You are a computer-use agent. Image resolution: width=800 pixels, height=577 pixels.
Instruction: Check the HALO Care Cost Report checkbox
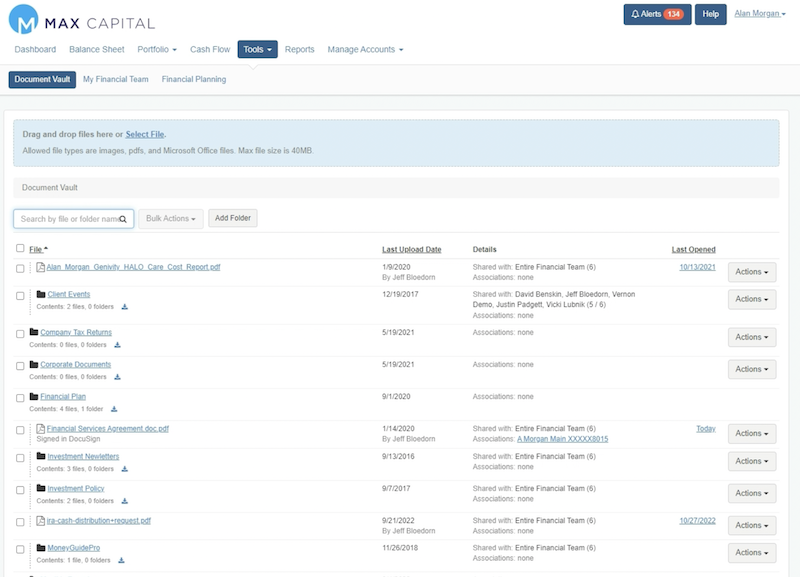tap(20, 269)
